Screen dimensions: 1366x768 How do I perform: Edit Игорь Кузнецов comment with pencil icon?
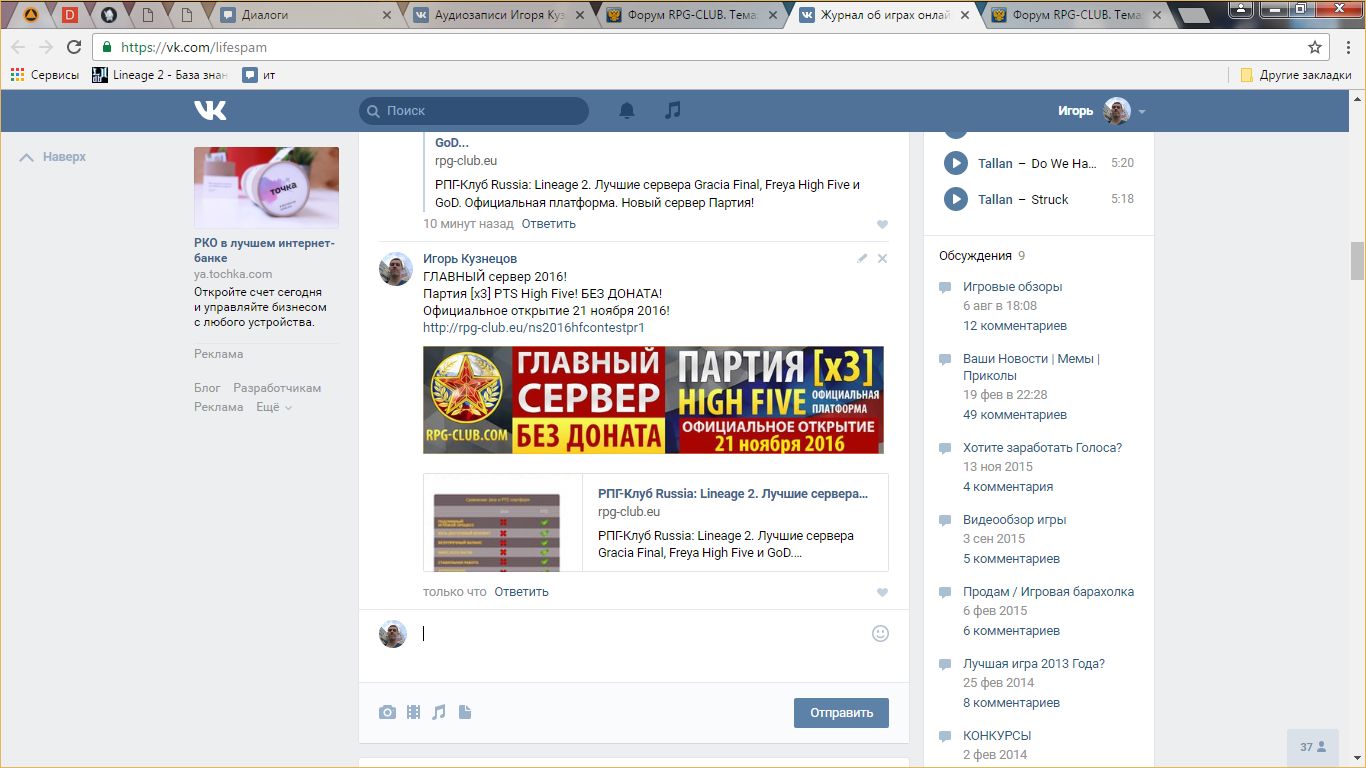click(x=862, y=258)
